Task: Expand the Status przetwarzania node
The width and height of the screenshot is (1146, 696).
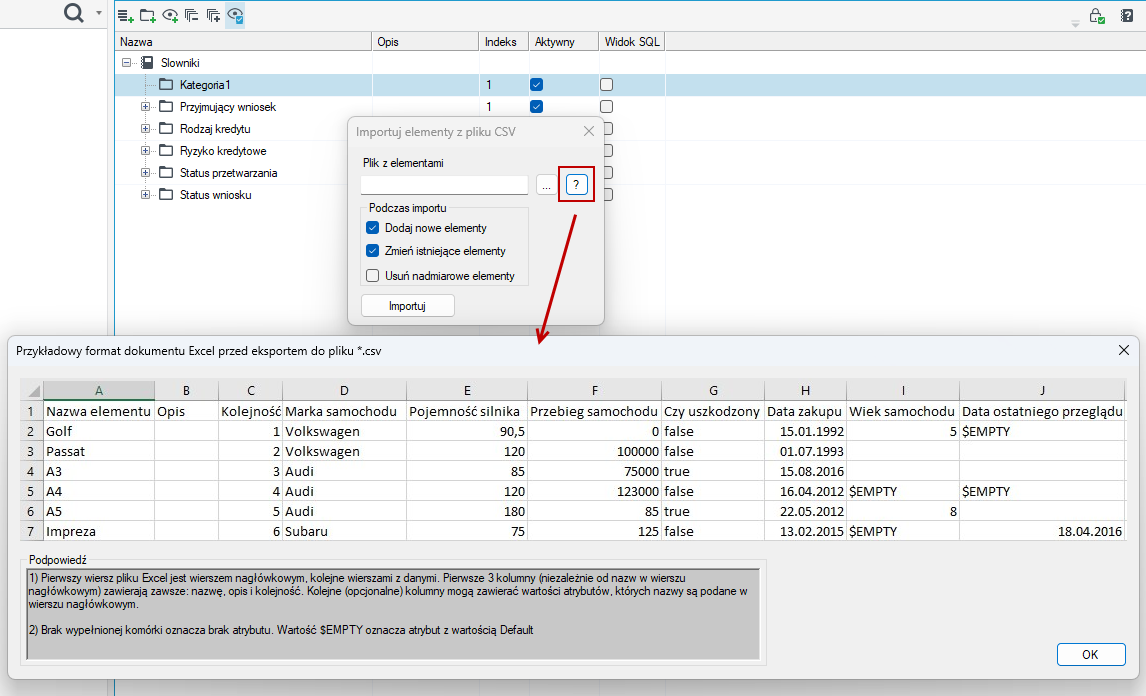Action: [x=145, y=173]
